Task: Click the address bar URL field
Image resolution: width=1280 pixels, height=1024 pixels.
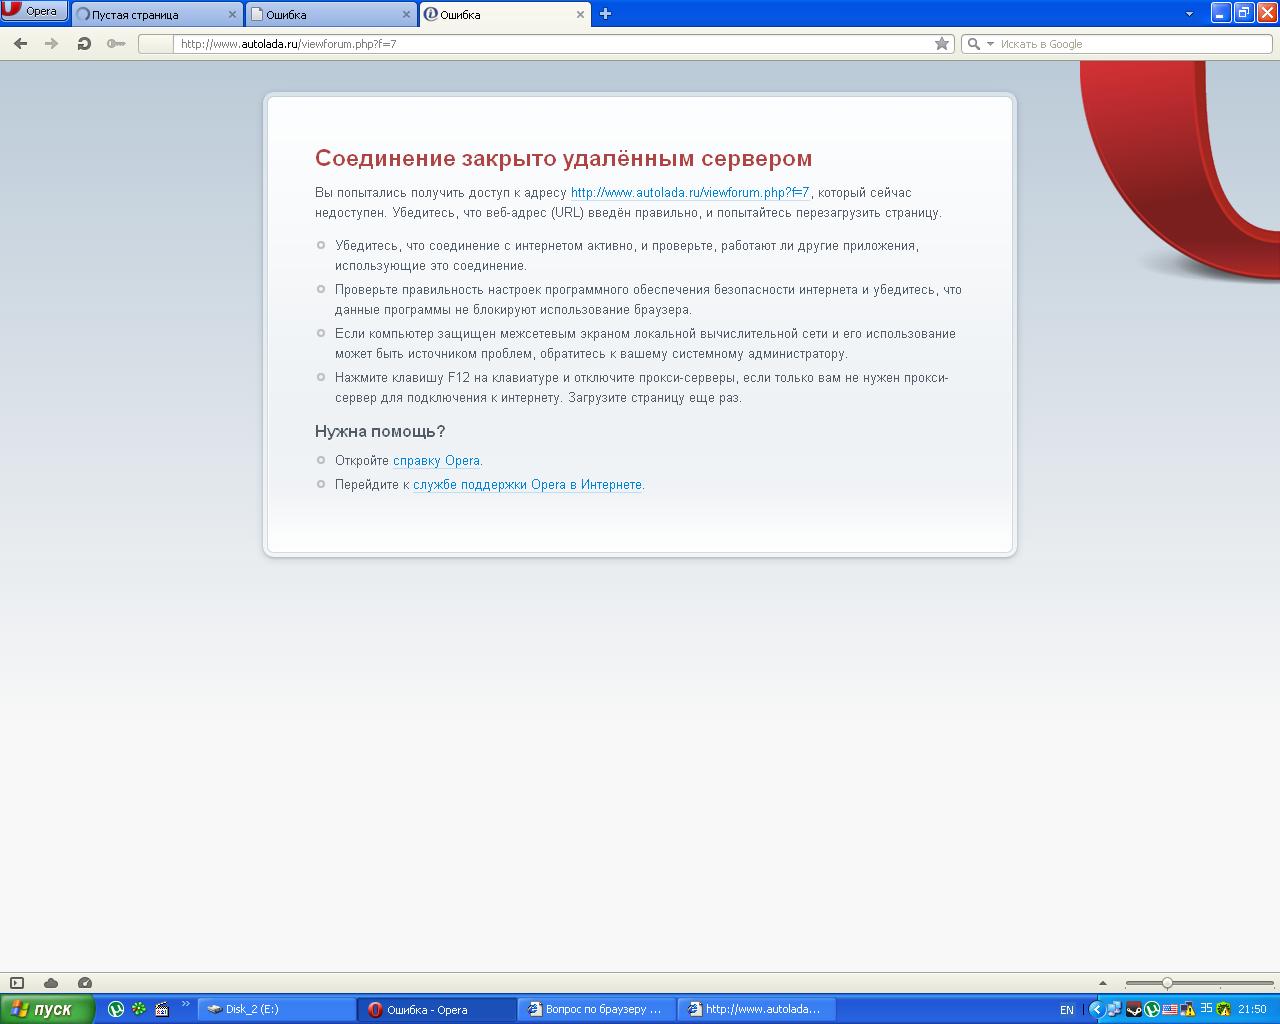Action: [x=553, y=44]
